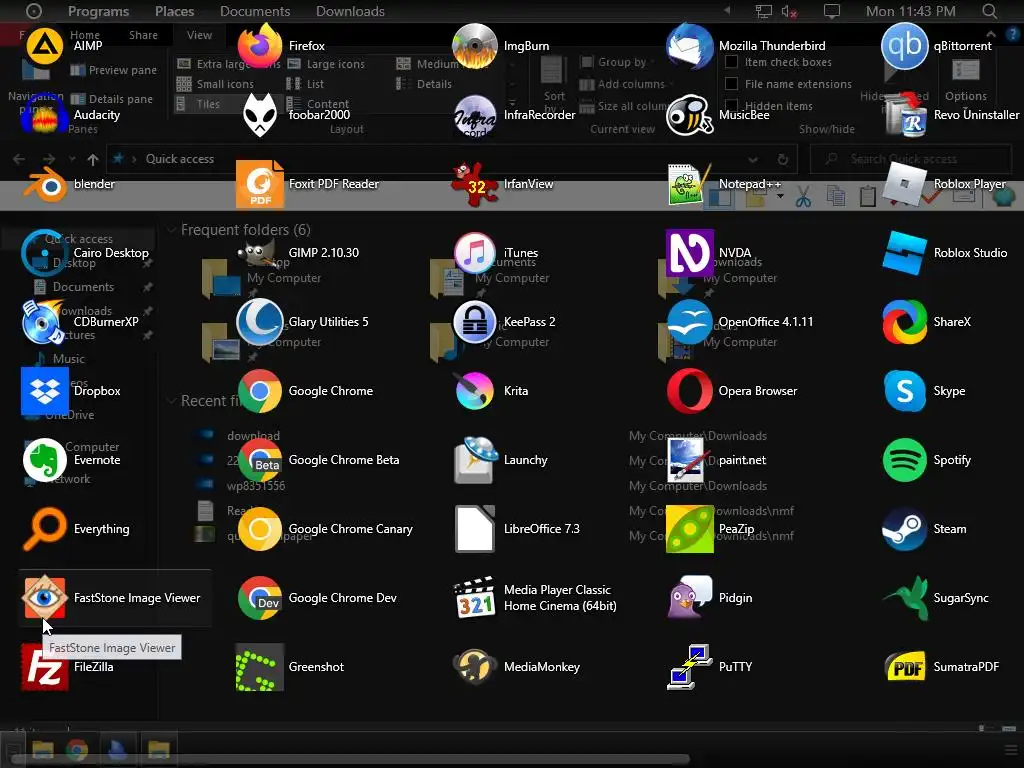1024x768 pixels.
Task: Open Cairo Desktop entry
Action: click(x=86, y=253)
